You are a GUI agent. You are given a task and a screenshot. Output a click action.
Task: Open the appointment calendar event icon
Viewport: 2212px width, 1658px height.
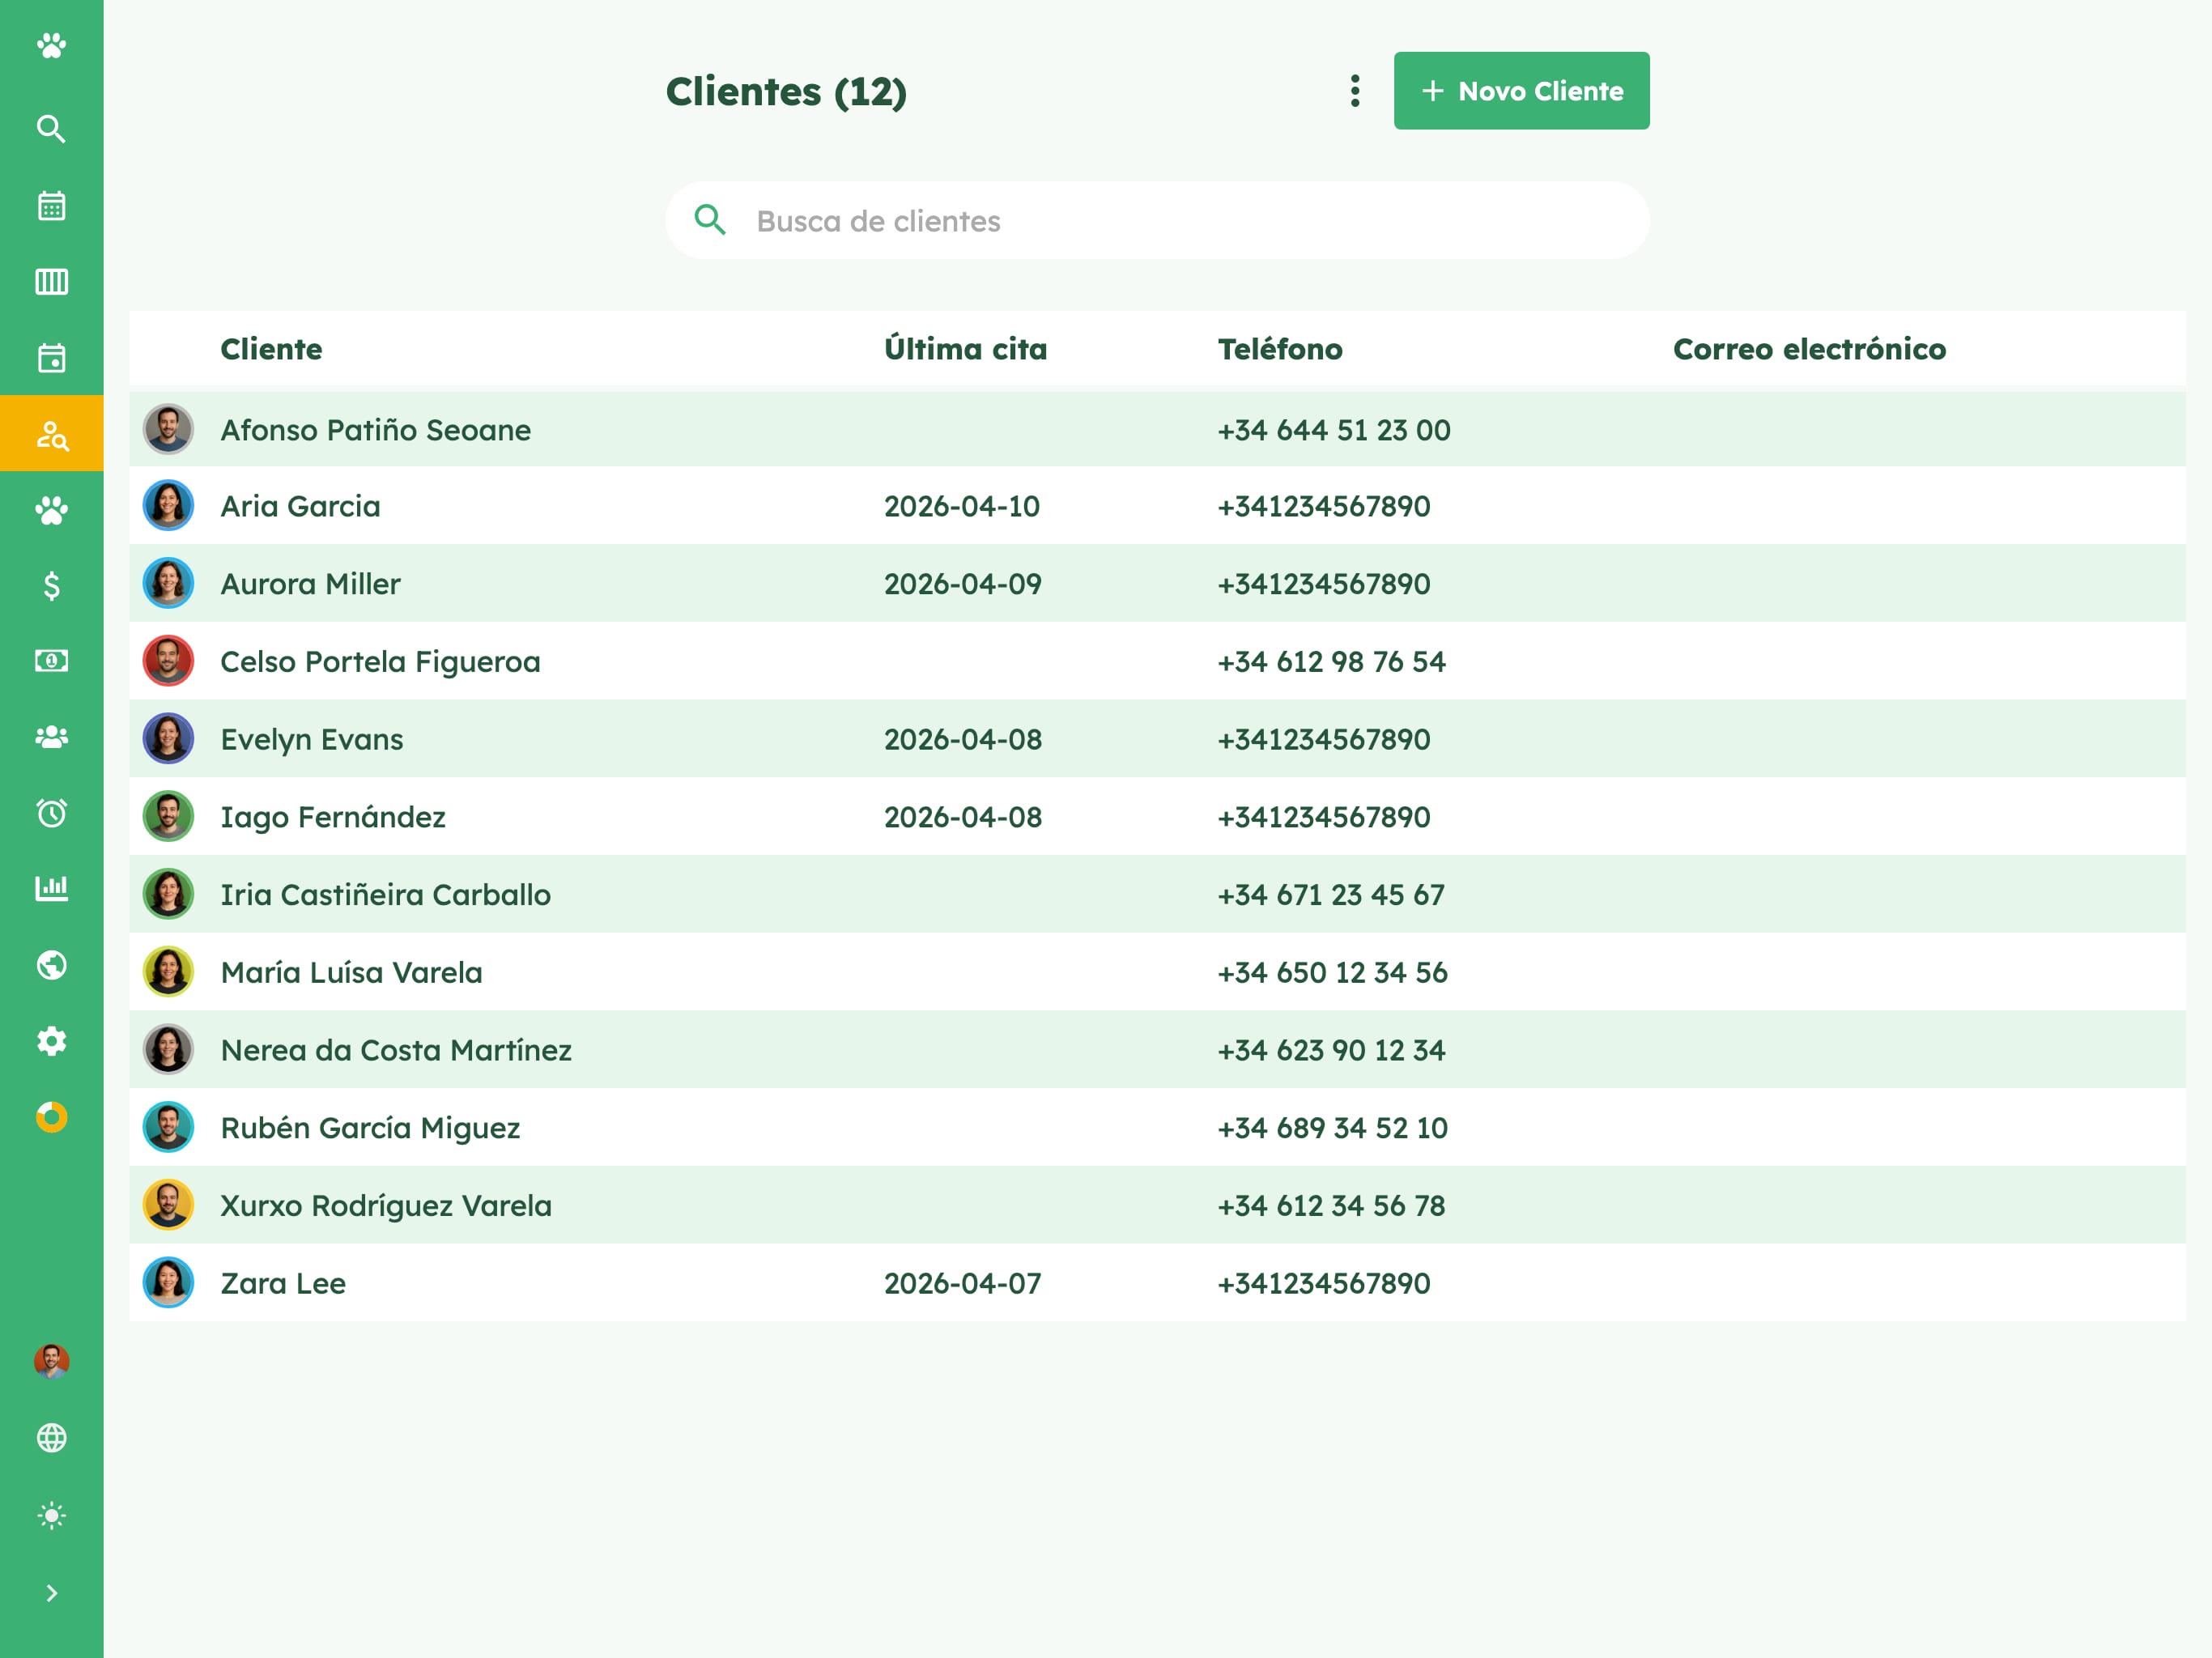tap(51, 357)
